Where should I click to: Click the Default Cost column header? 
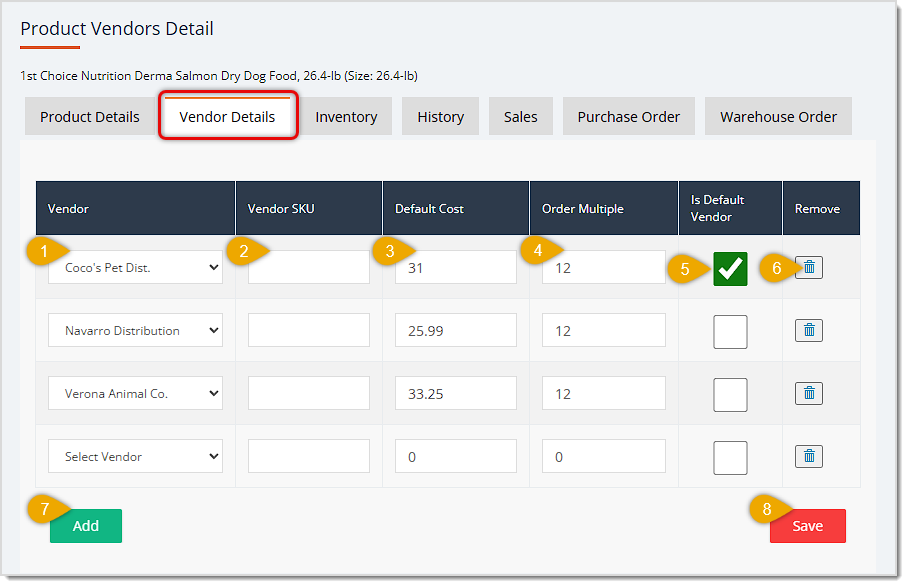tap(456, 208)
